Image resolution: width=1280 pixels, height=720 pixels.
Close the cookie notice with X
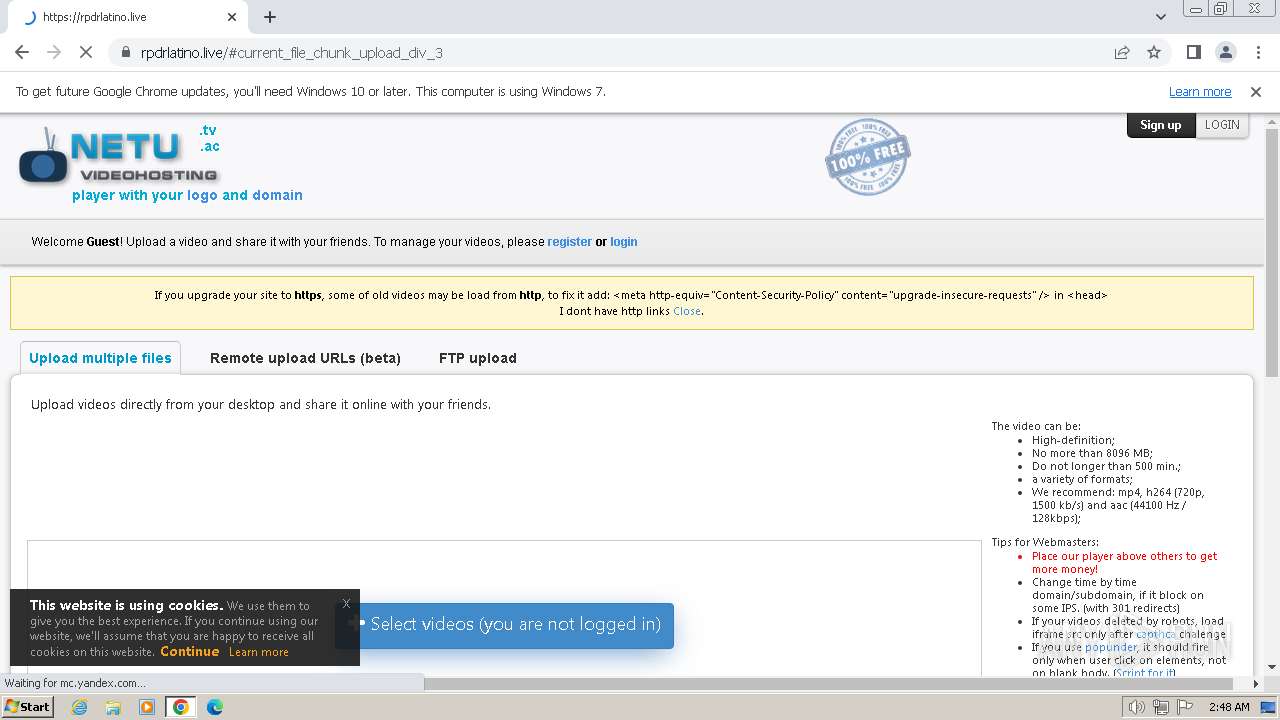(346, 603)
